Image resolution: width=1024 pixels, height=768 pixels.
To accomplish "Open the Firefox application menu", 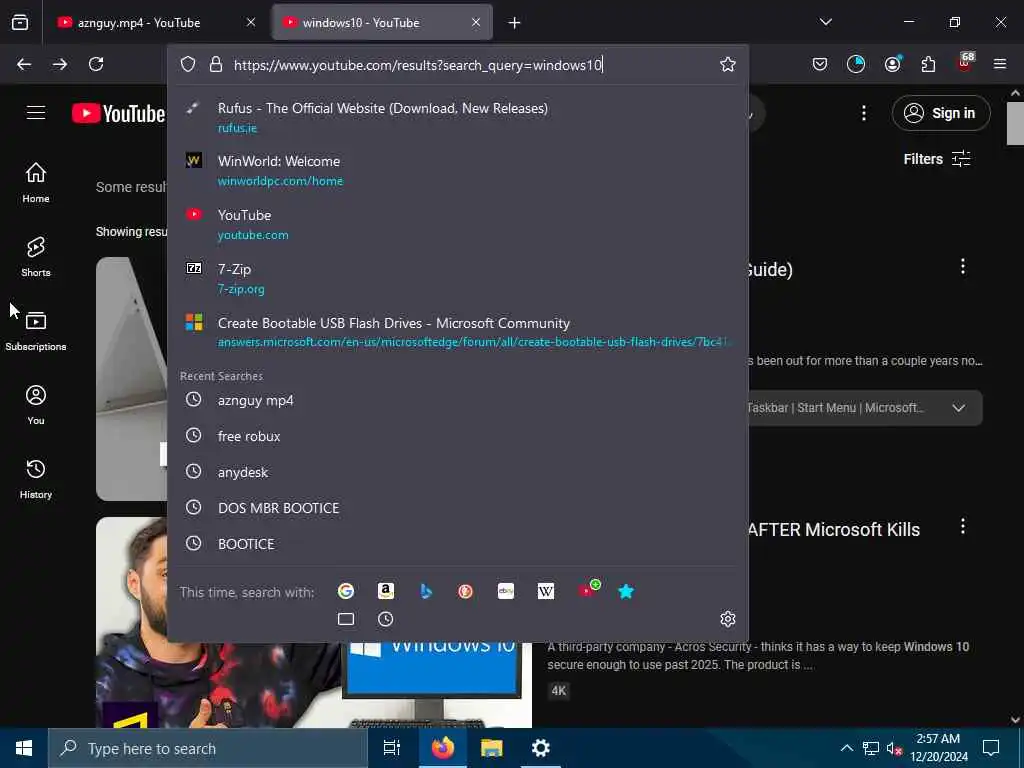I will point(1000,64).
